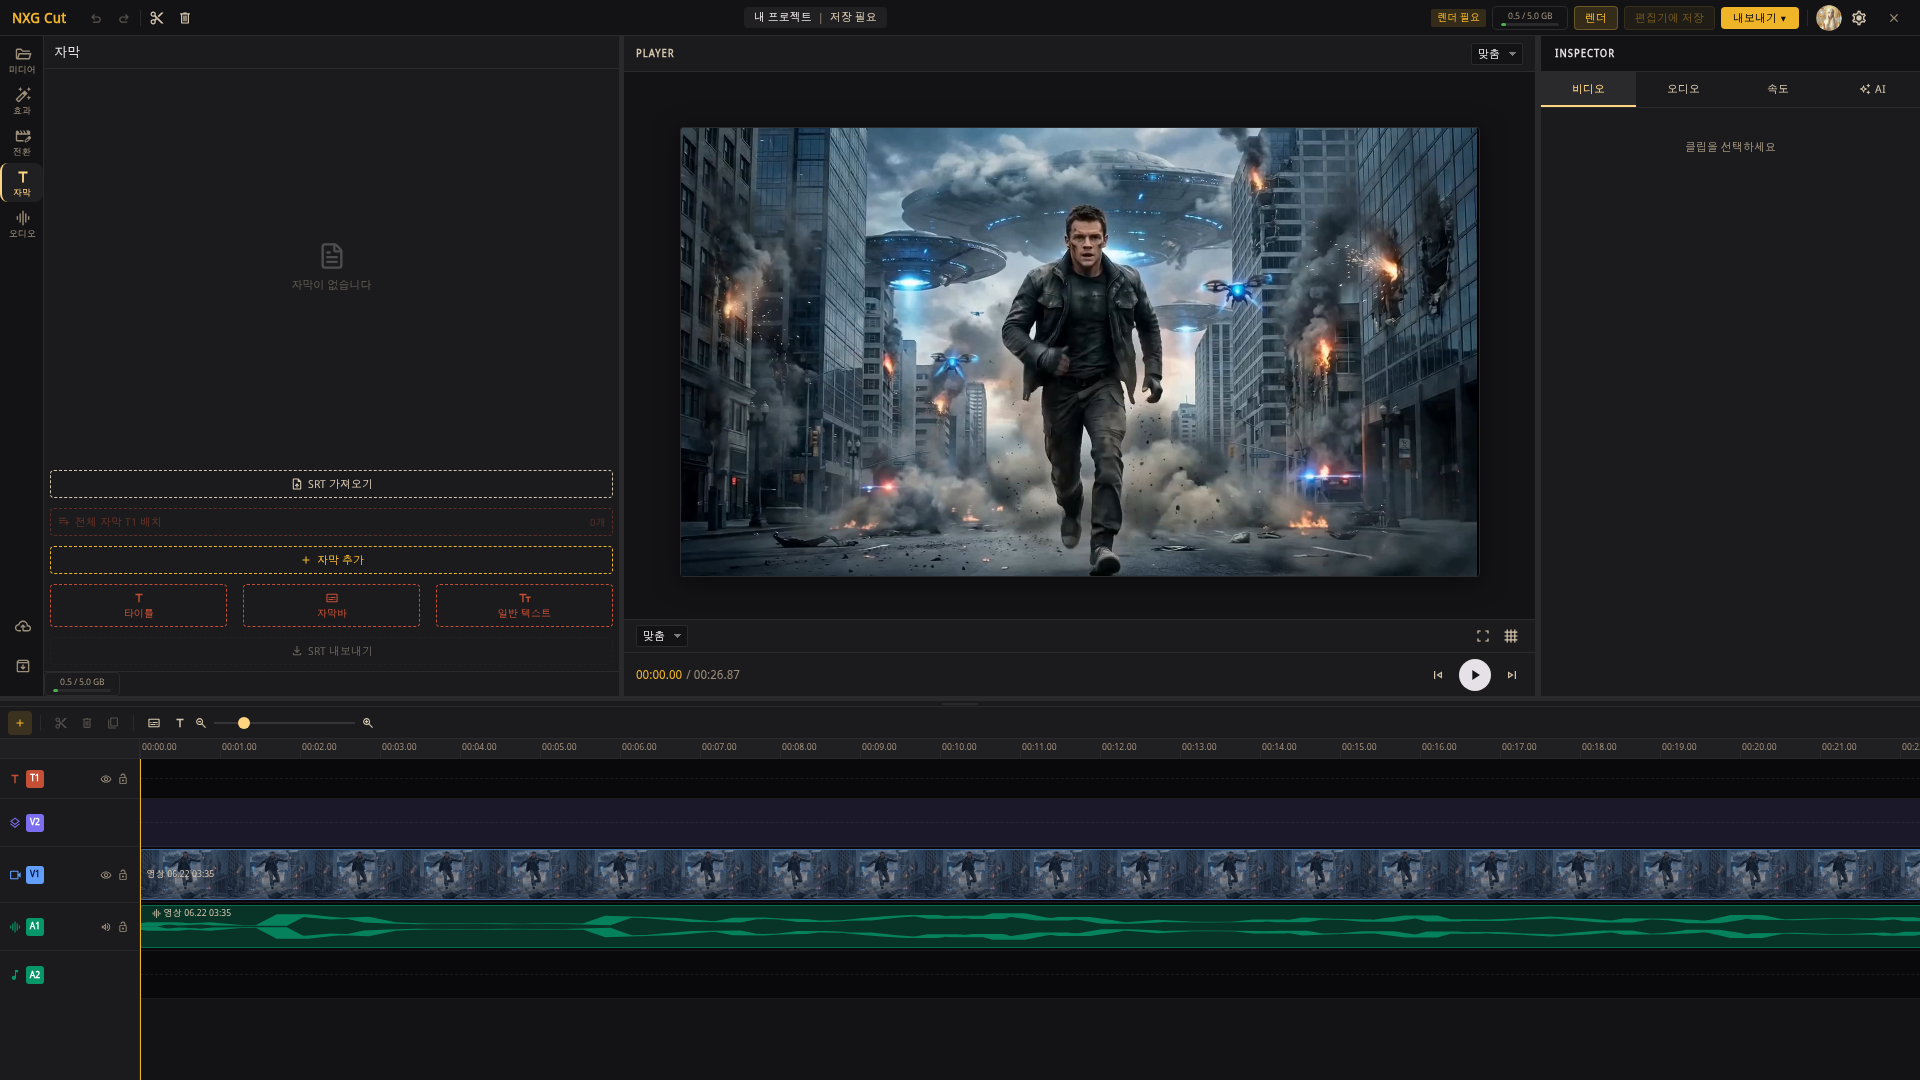Click the 00:05.00 mark on timeline ruler
The height and width of the screenshot is (1080, 1920).
click(x=559, y=747)
